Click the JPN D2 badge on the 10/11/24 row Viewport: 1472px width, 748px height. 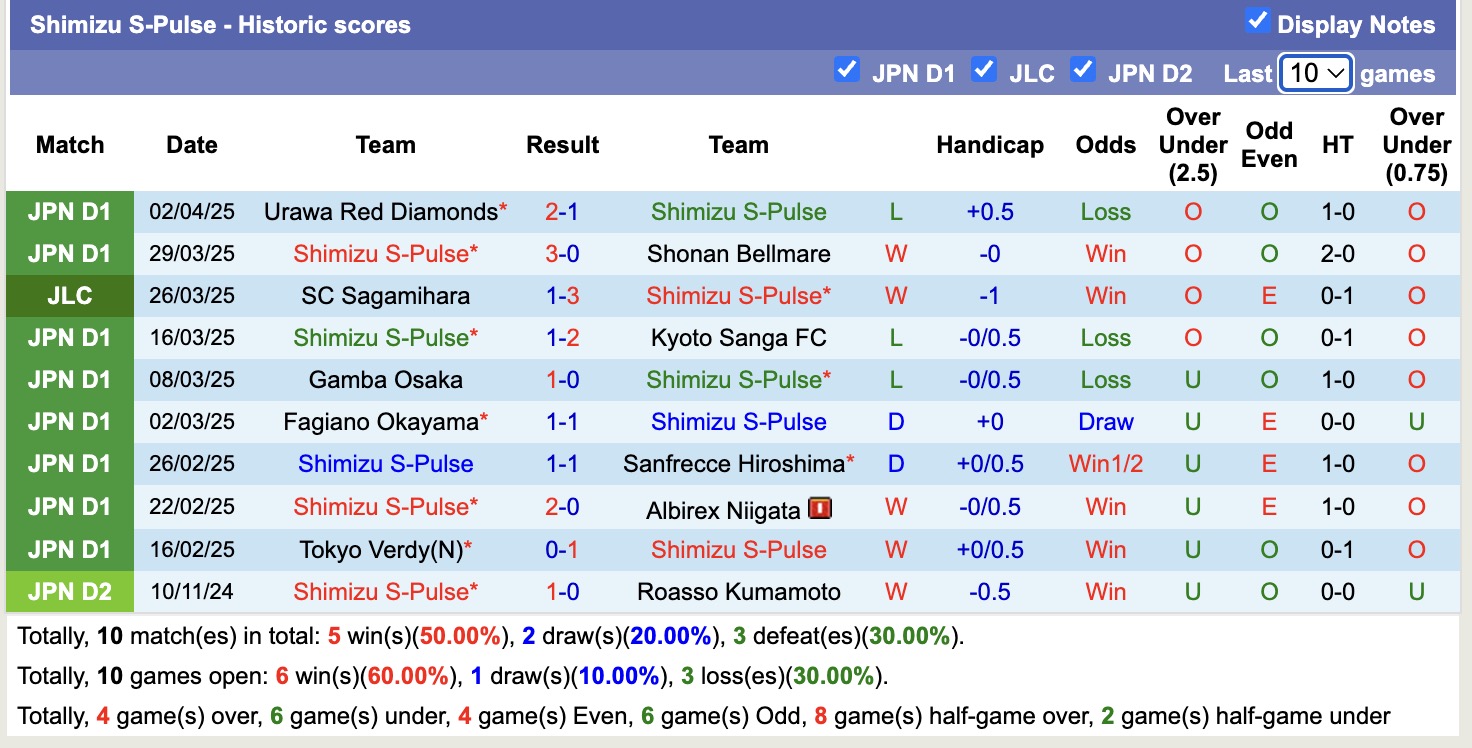coord(69,591)
